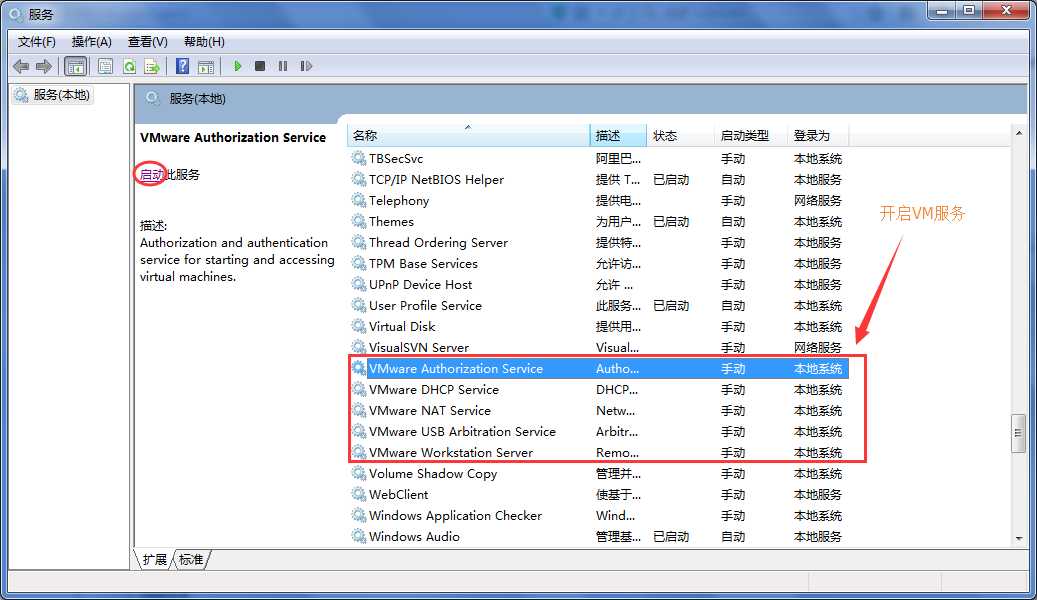Open the Help toolbar icon
Screen dimensions: 1037x600
click(183, 66)
